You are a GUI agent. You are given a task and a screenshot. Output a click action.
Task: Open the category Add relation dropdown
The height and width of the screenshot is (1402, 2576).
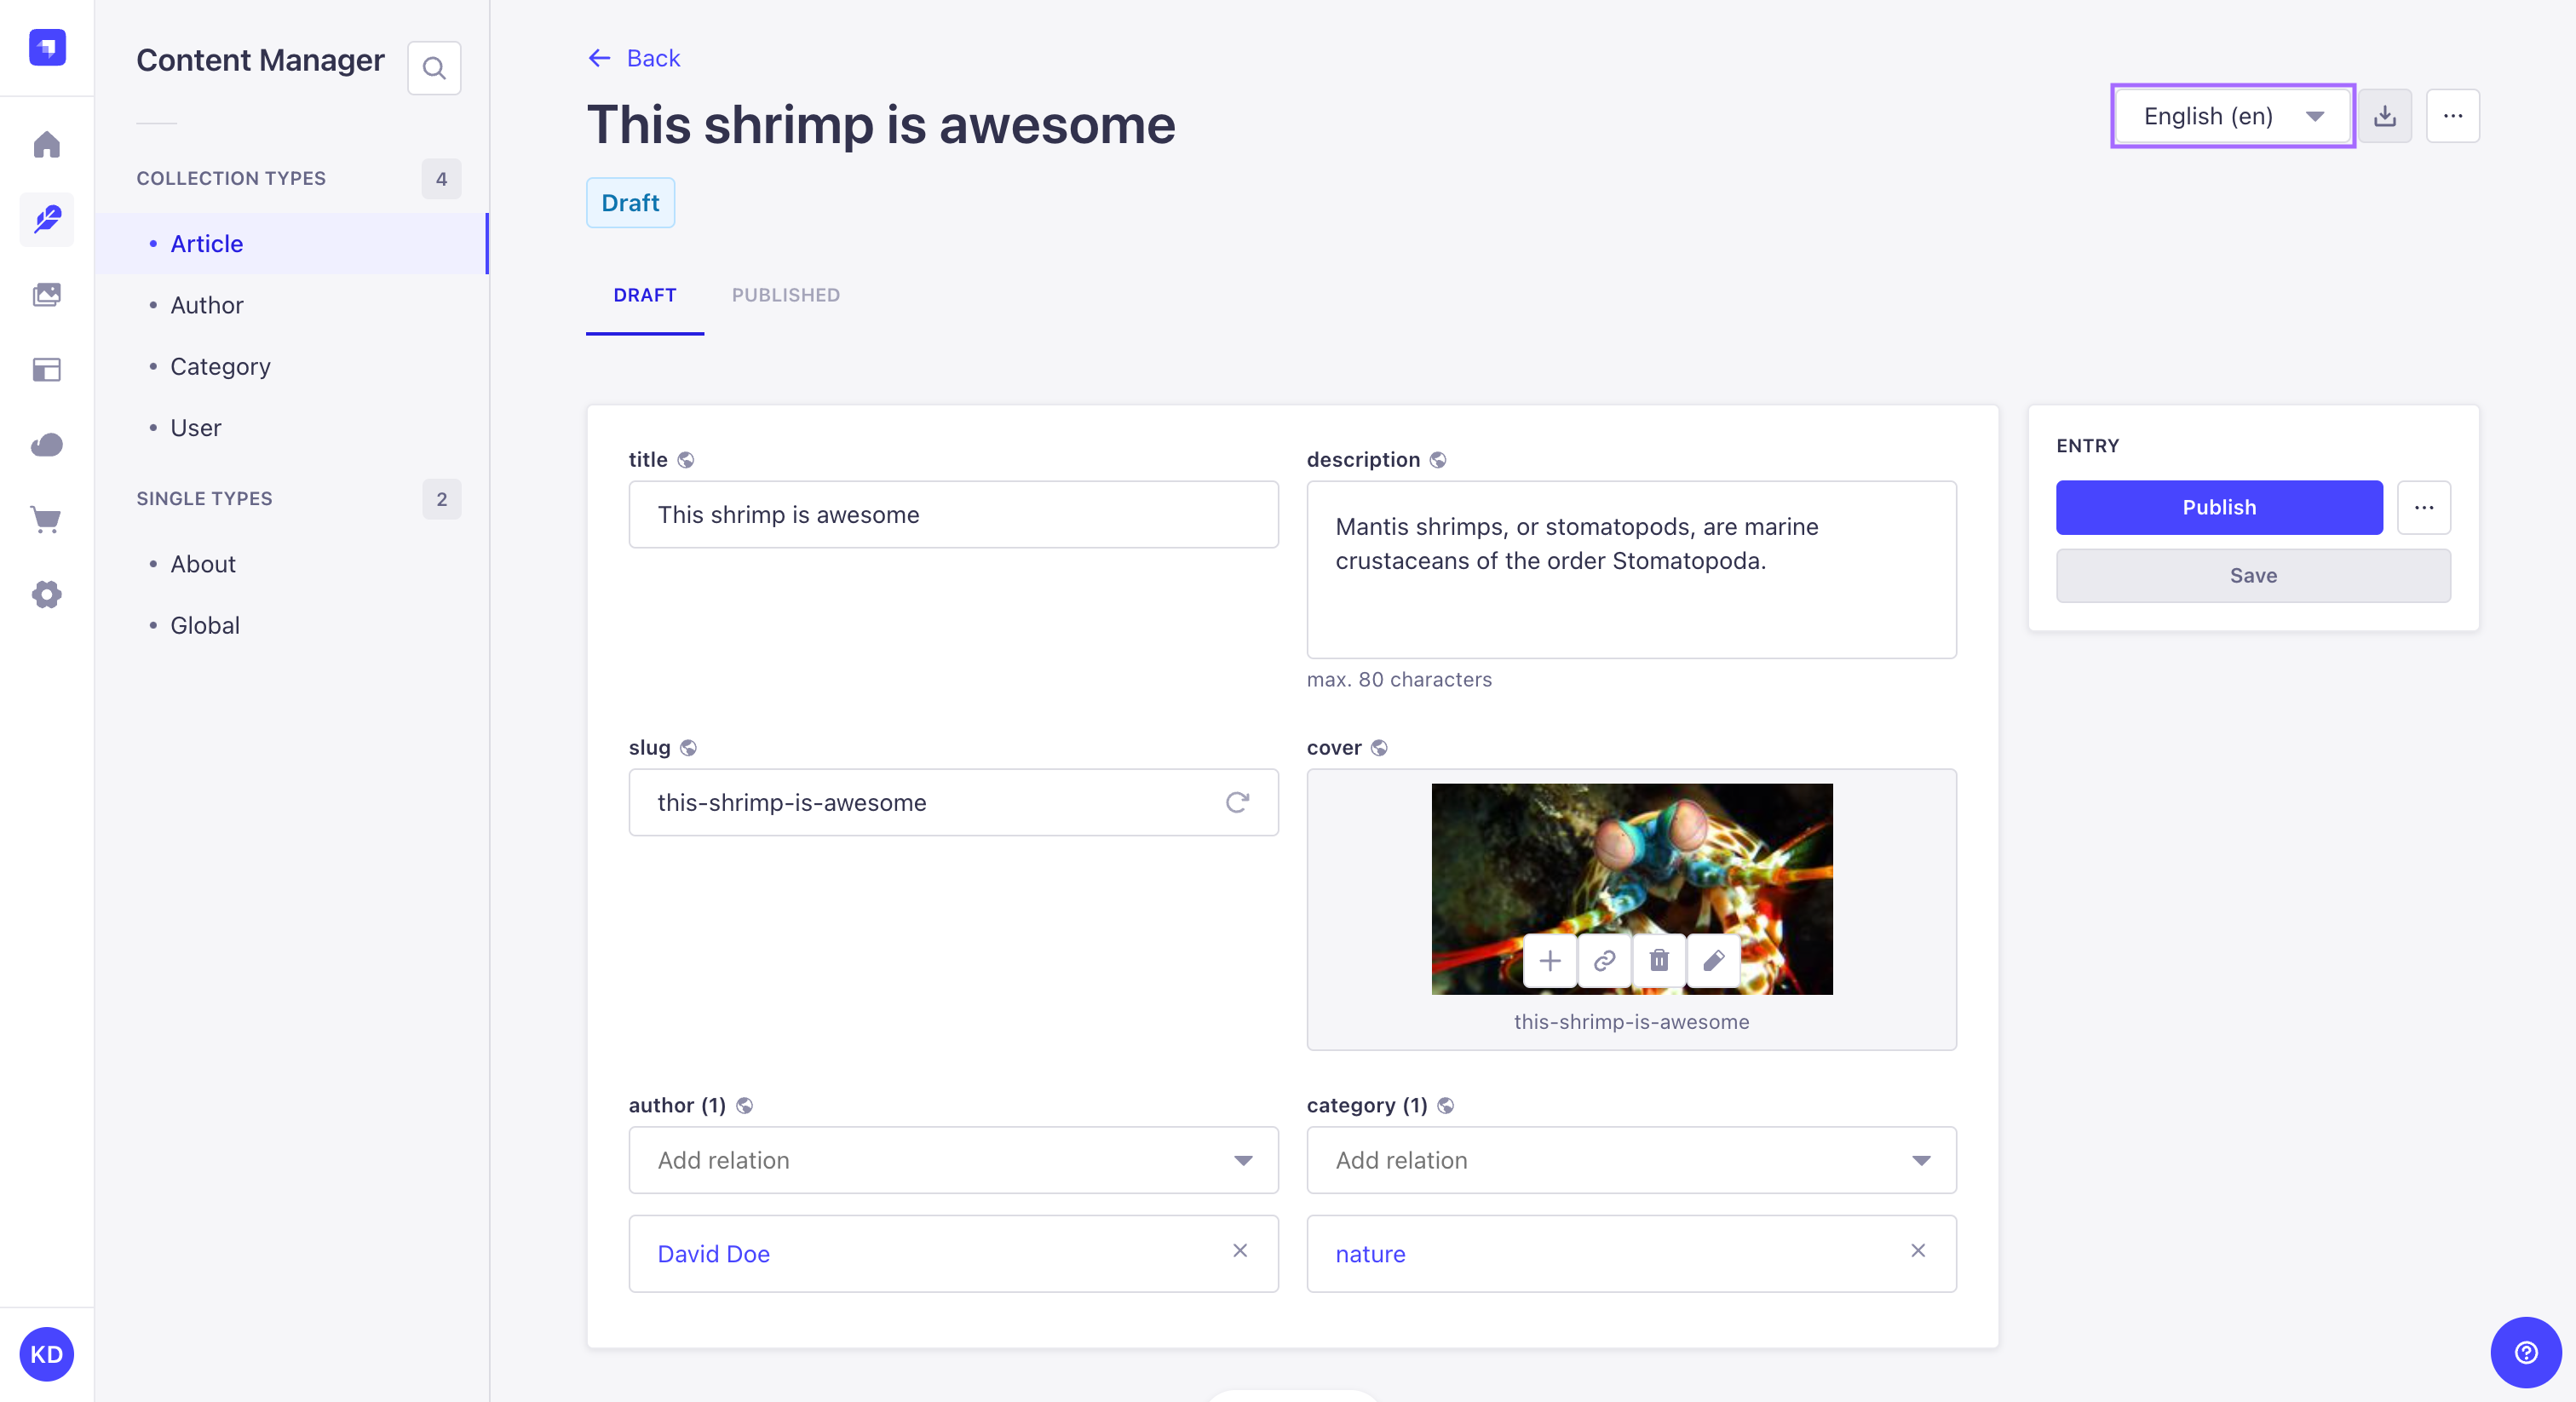(x=1921, y=1160)
